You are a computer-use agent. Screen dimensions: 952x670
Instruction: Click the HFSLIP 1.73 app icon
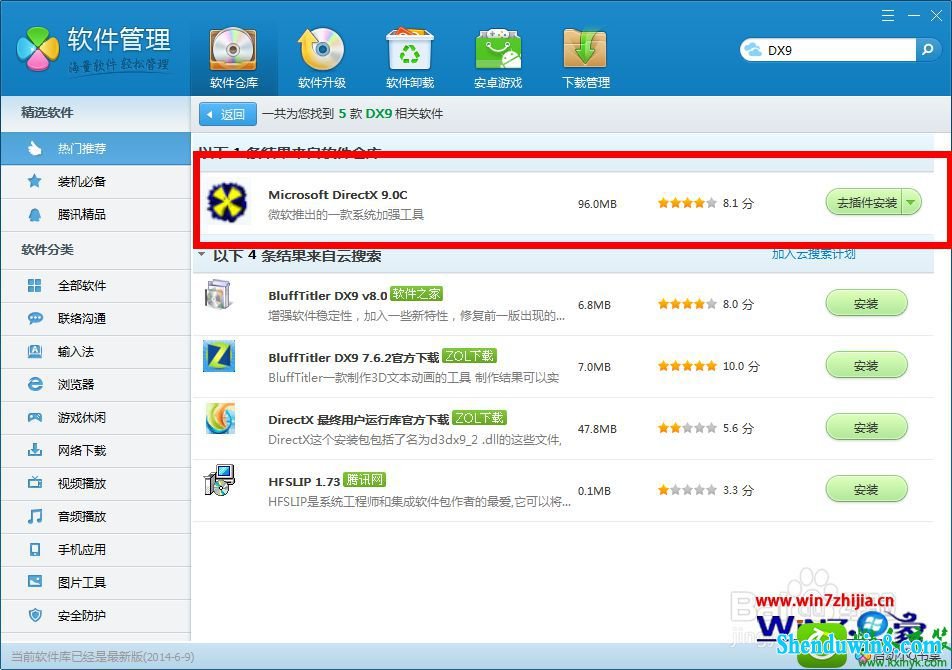(219, 480)
